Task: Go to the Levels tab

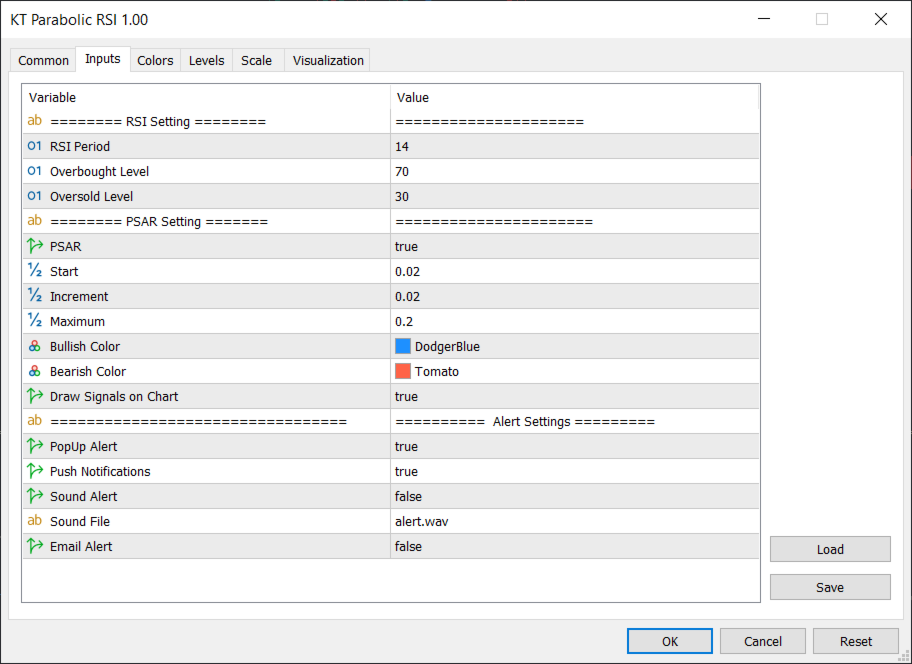Action: click(x=206, y=60)
